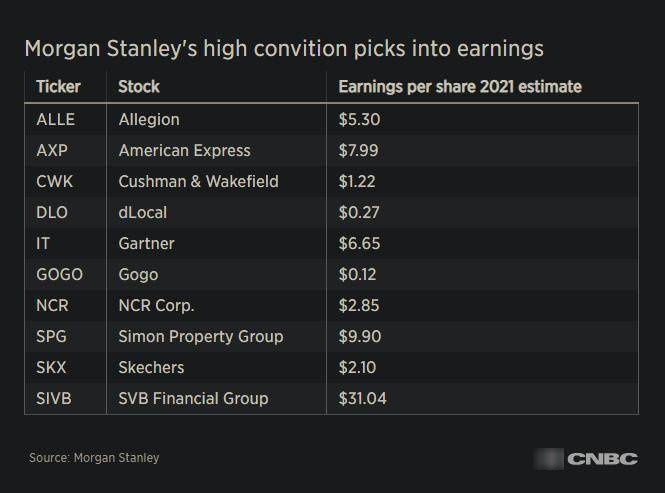The width and height of the screenshot is (665, 493).
Task: Click the GOGO ticker cell
Action: click(59, 274)
